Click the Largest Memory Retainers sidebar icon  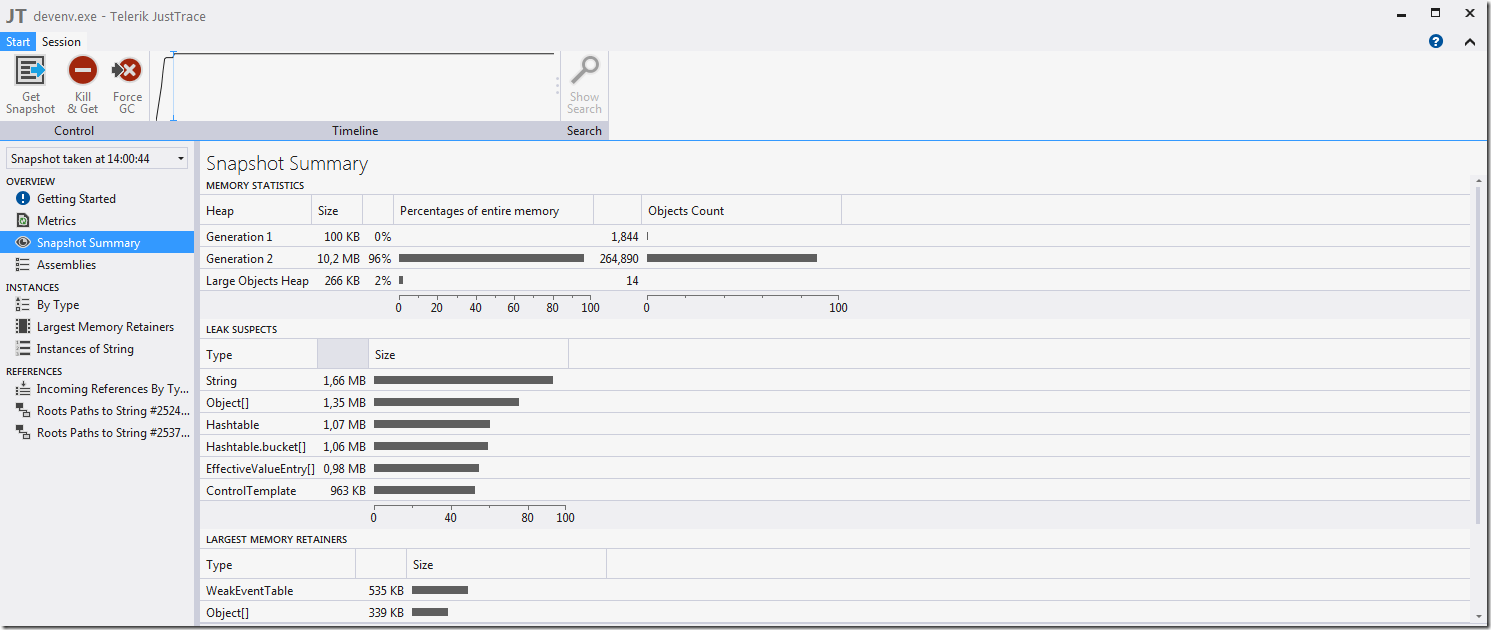(23, 327)
